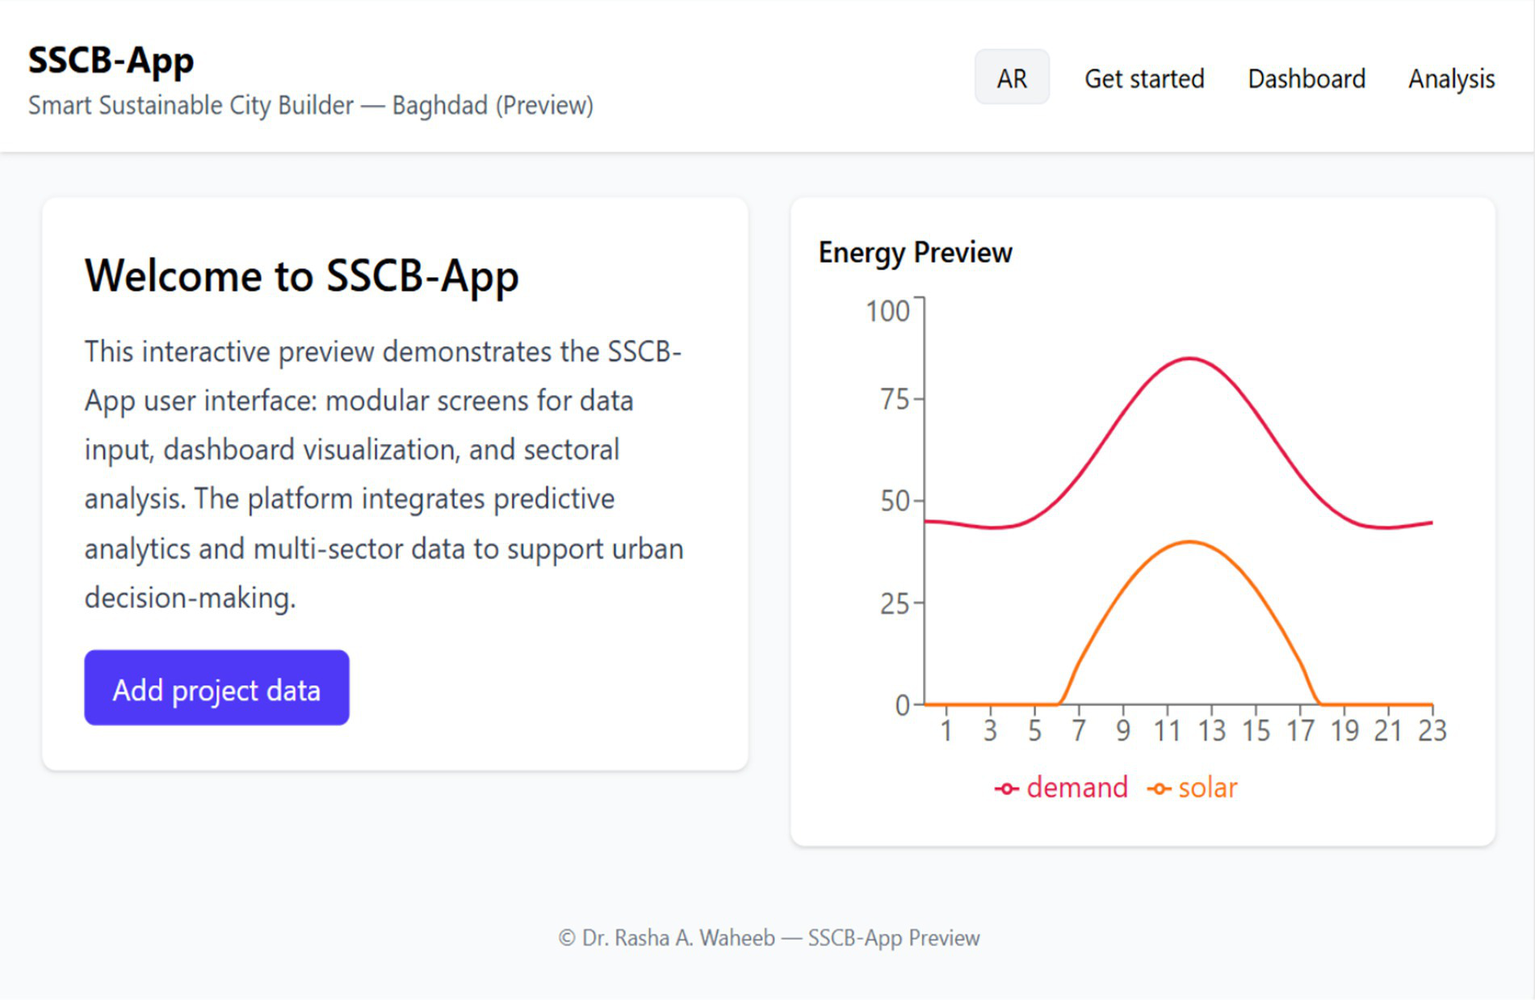Screen dimensions: 1535x1000
Task: Toggle the AR language switcher
Action: 1011,77
